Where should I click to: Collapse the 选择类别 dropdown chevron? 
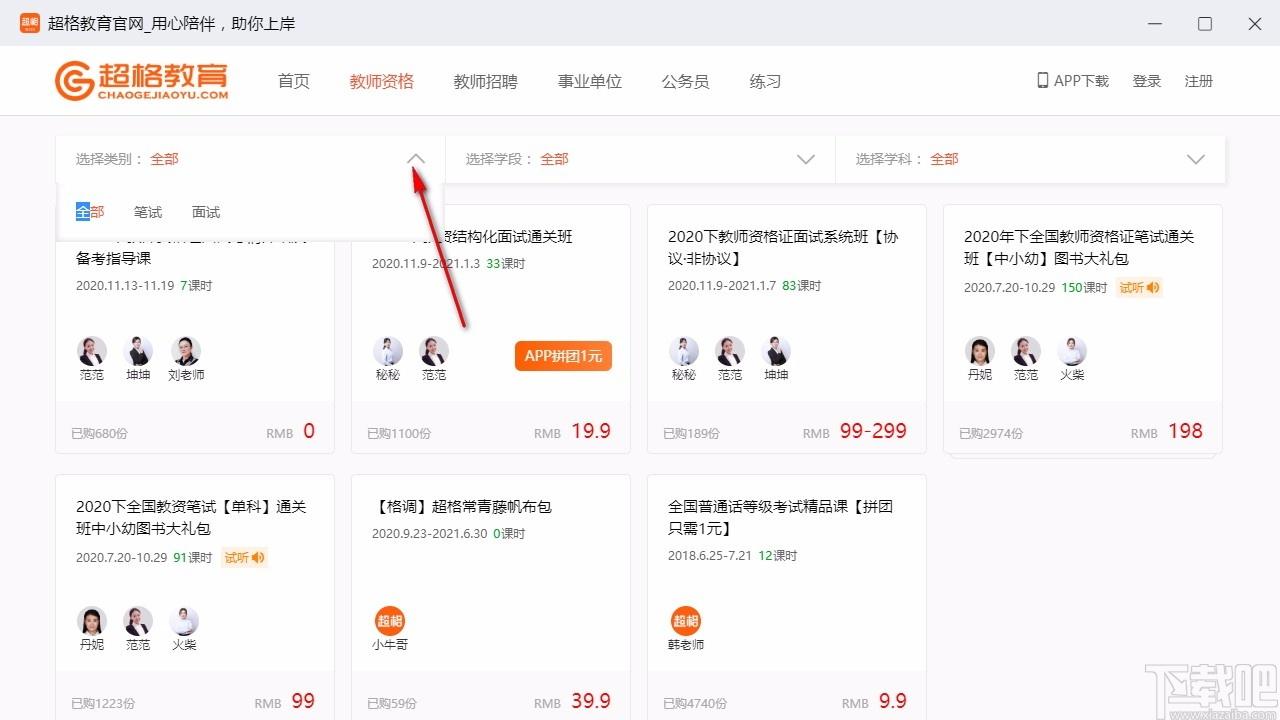pyautogui.click(x=416, y=159)
